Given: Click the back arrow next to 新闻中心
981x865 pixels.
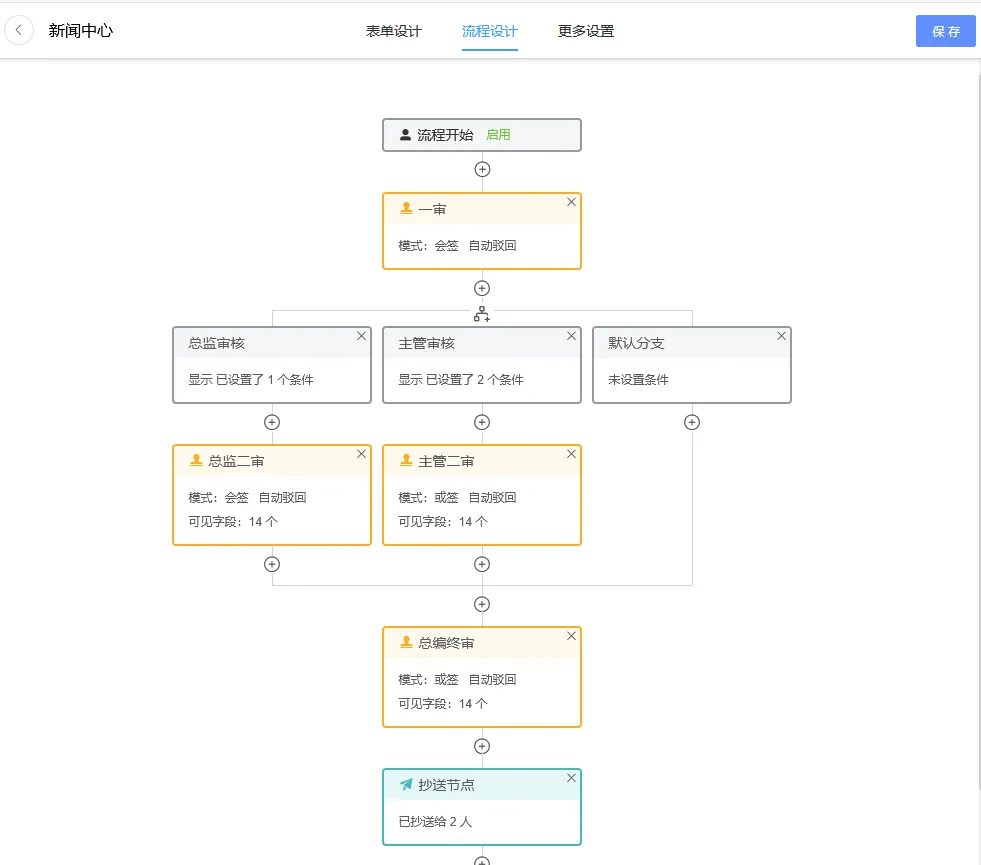Looking at the screenshot, I should coord(19,30).
